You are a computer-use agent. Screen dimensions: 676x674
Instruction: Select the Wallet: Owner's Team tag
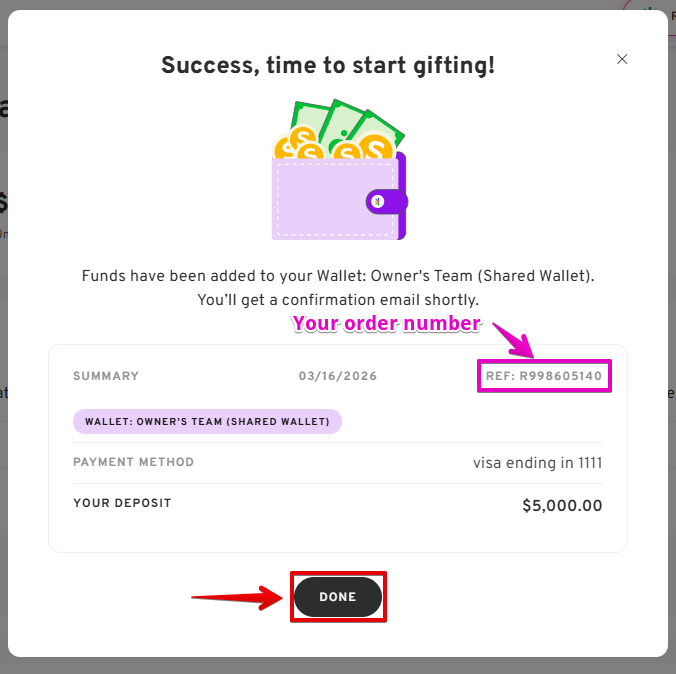click(x=207, y=421)
